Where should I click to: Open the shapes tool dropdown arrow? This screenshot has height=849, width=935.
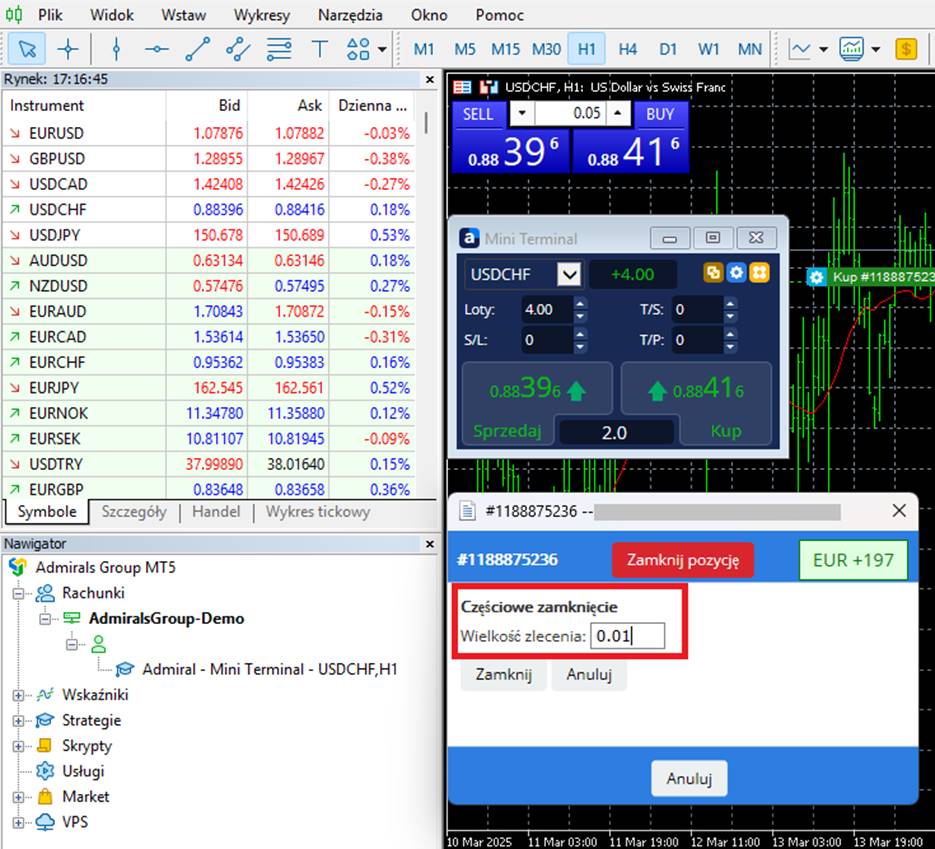[382, 49]
